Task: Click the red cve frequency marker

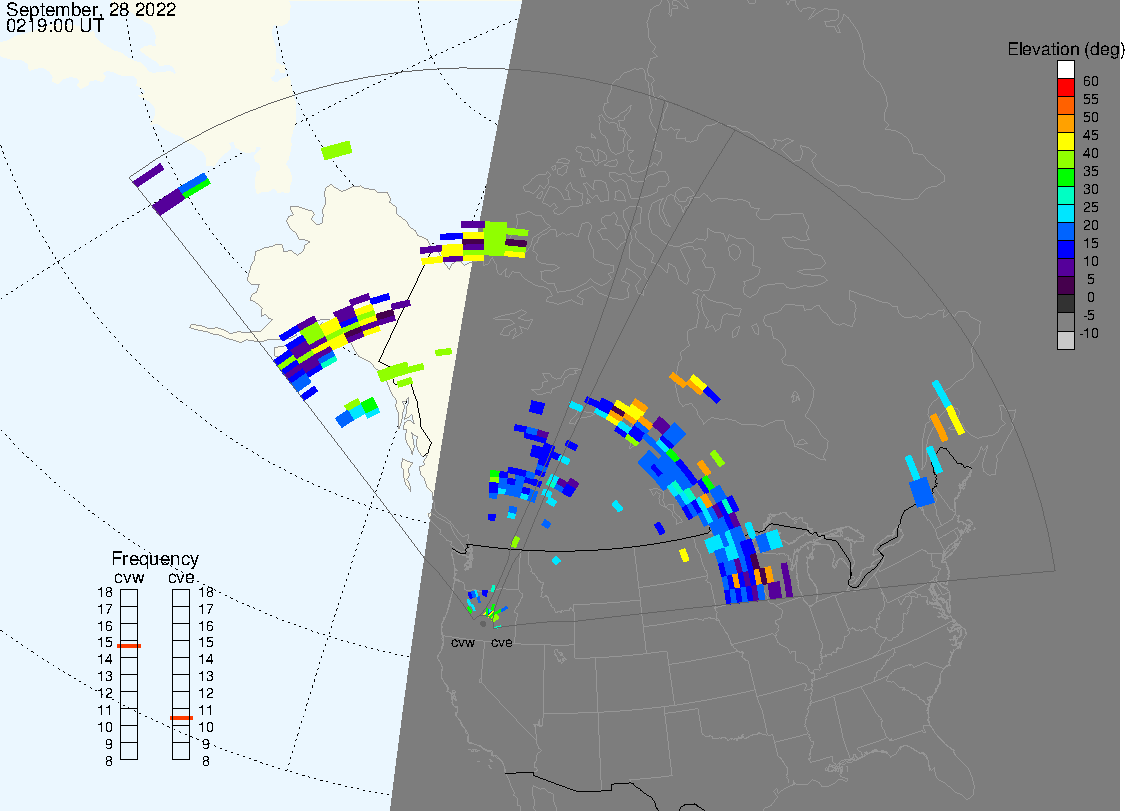Action: [181, 718]
